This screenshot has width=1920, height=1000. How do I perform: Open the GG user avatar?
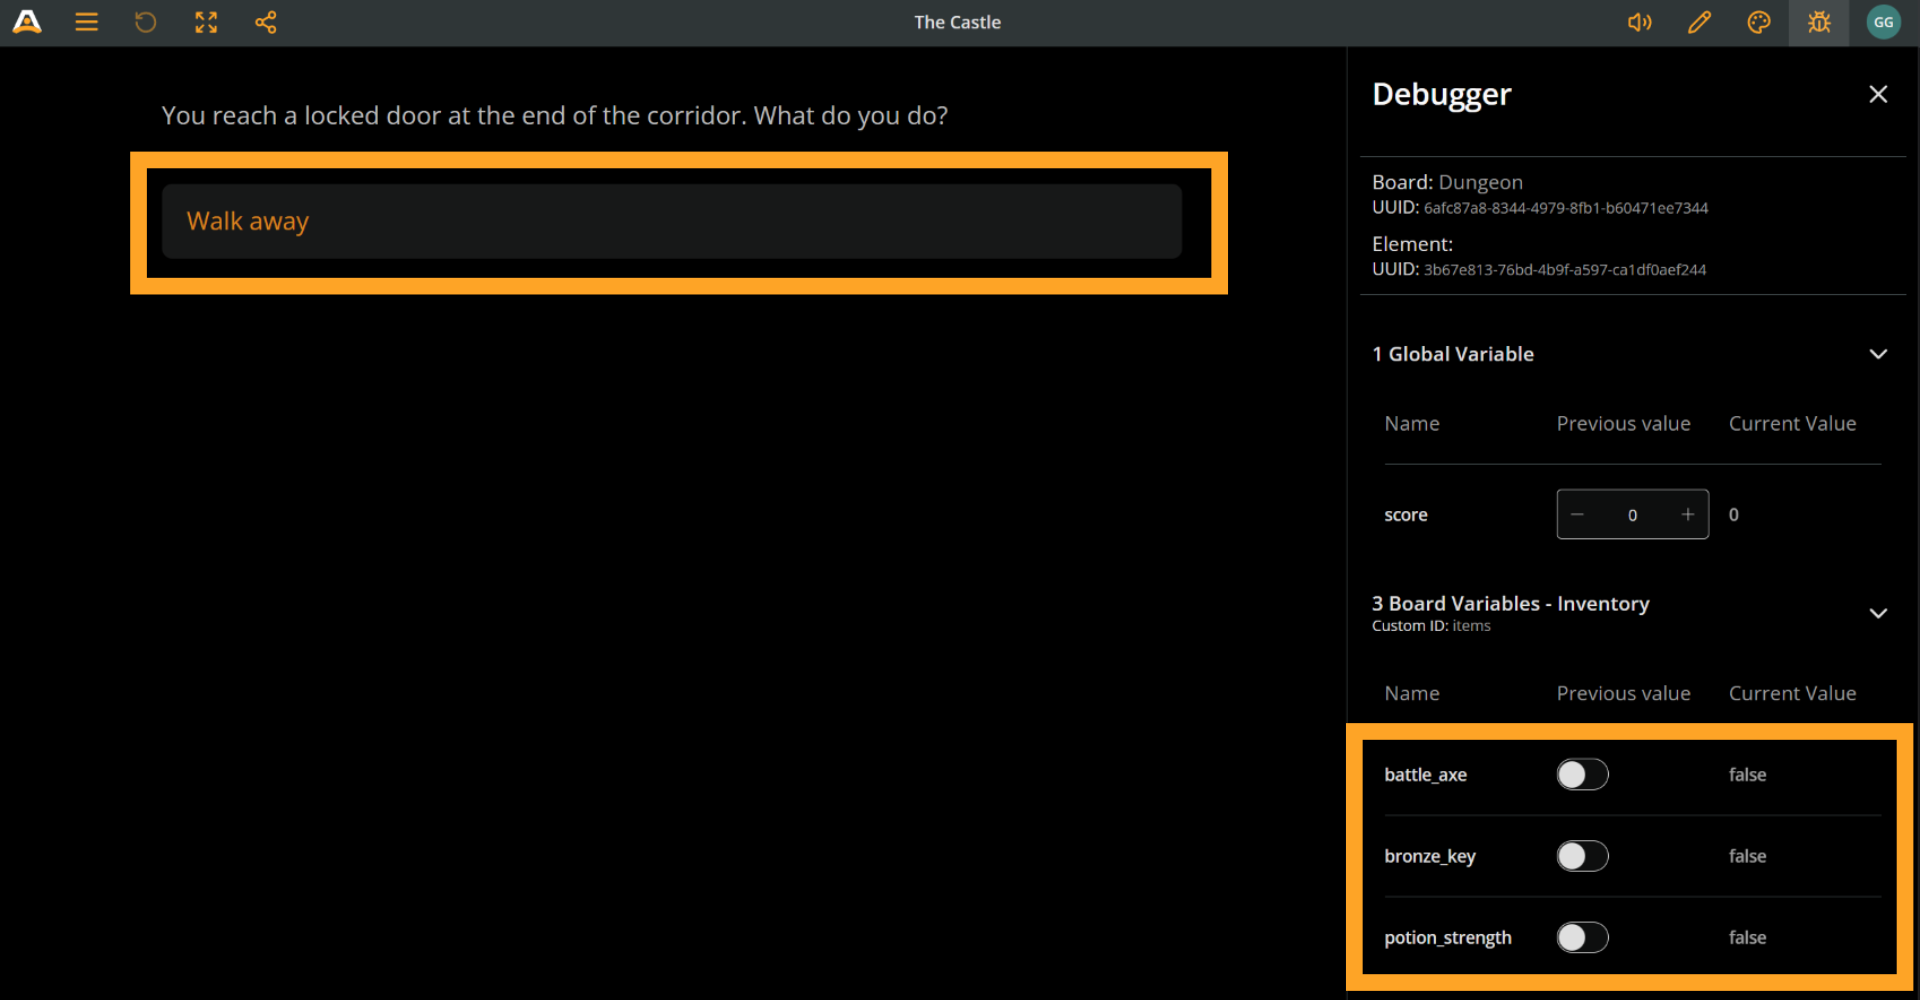[1883, 22]
